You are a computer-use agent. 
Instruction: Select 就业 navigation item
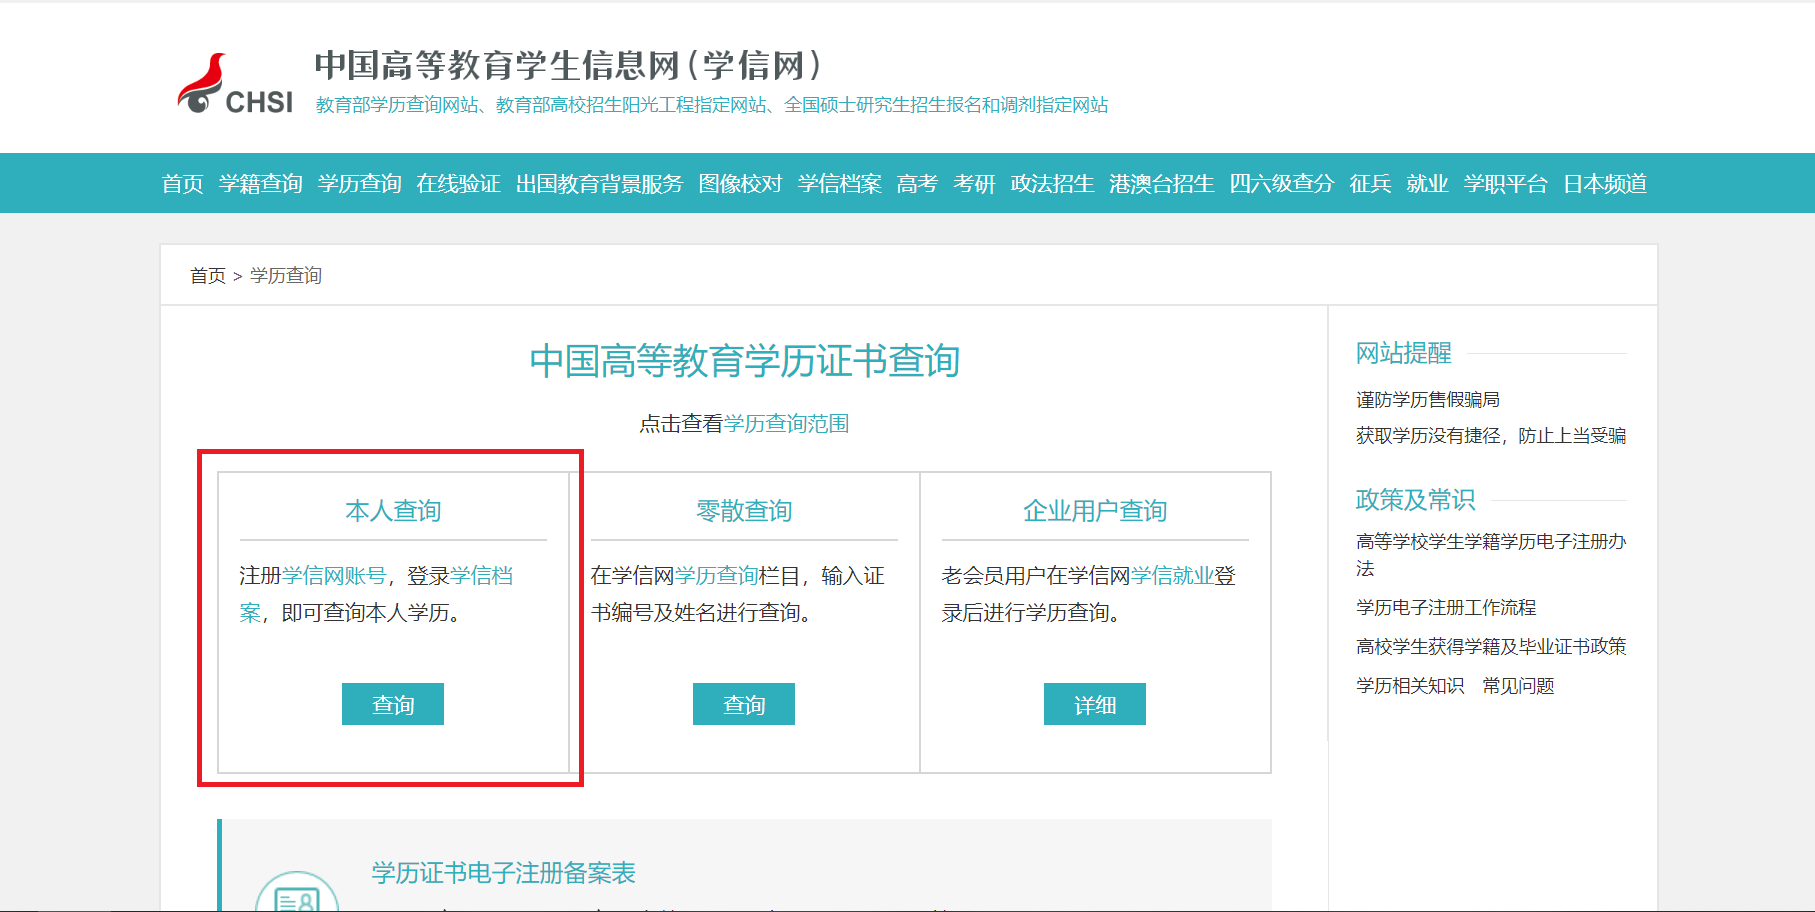coord(1427,184)
